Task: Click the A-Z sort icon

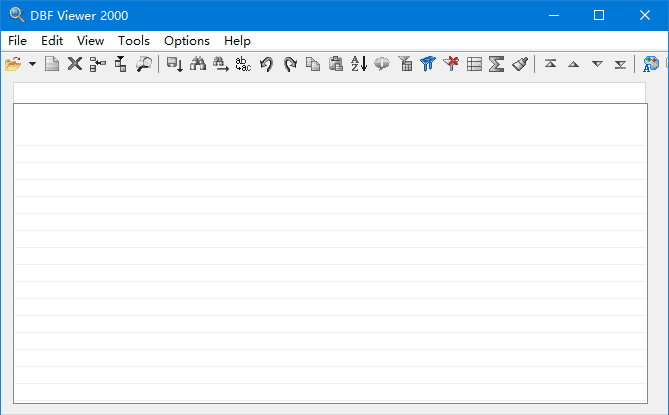Action: (359, 64)
